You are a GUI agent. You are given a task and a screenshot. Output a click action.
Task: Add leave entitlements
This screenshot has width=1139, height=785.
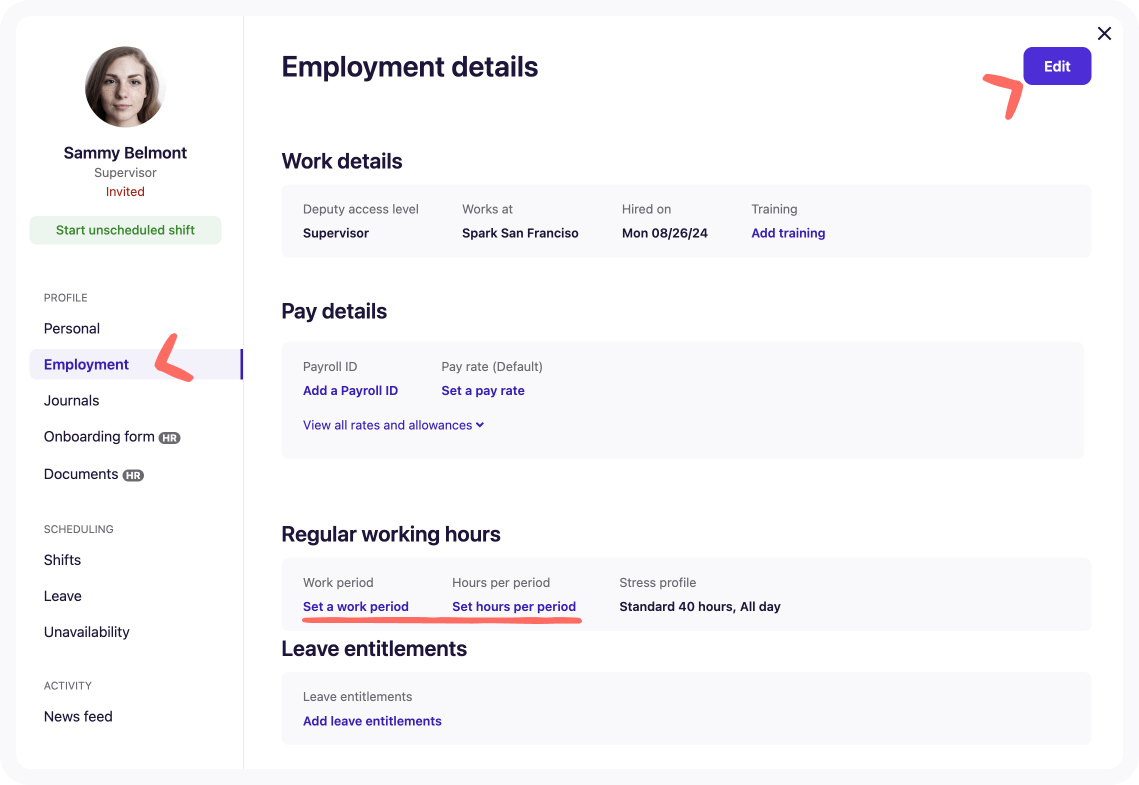[x=372, y=721]
